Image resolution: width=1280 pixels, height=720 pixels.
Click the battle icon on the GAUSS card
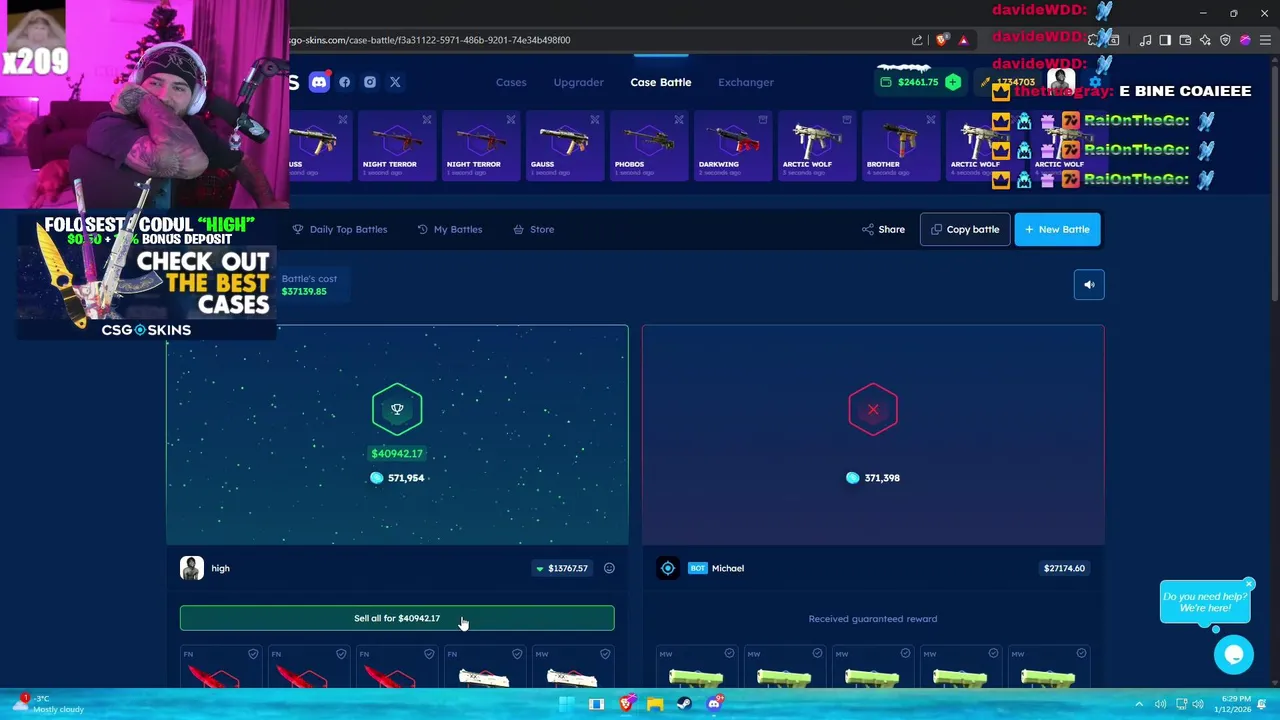tap(595, 120)
